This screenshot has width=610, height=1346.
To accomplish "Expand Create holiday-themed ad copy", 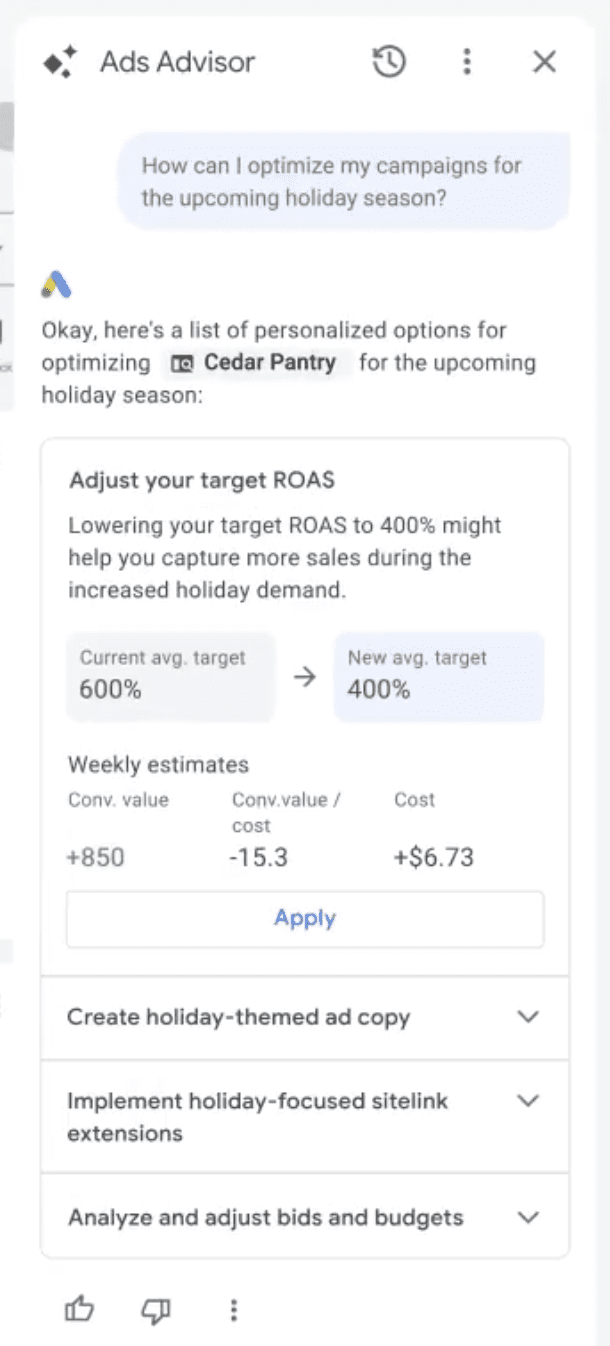I will [x=527, y=1017].
